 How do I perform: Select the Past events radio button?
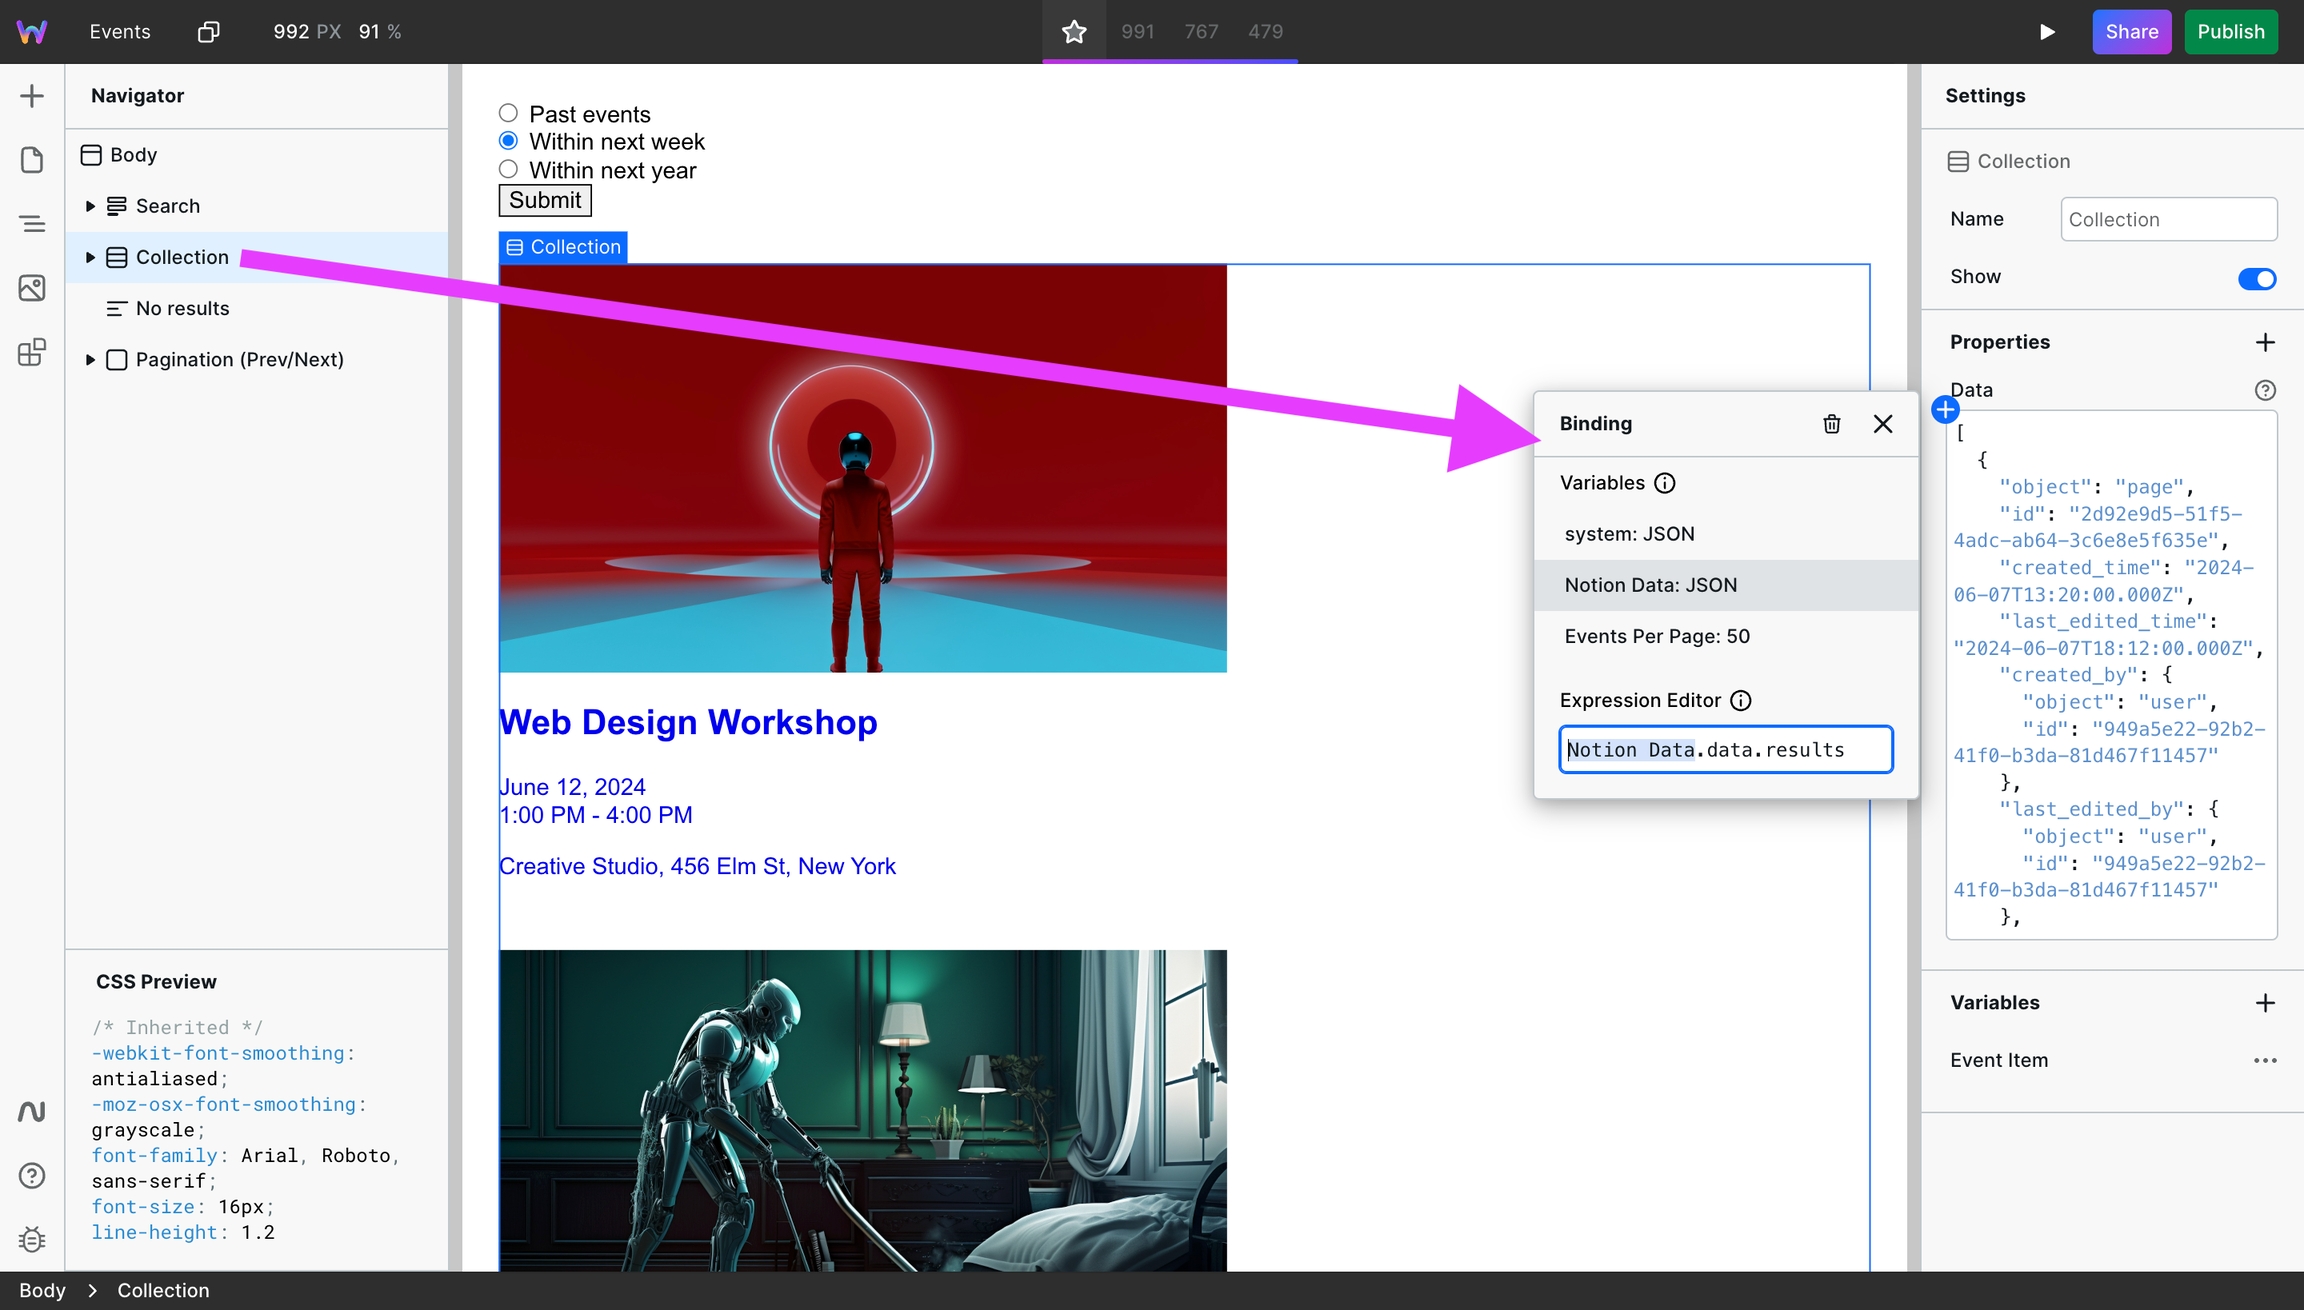pos(508,113)
